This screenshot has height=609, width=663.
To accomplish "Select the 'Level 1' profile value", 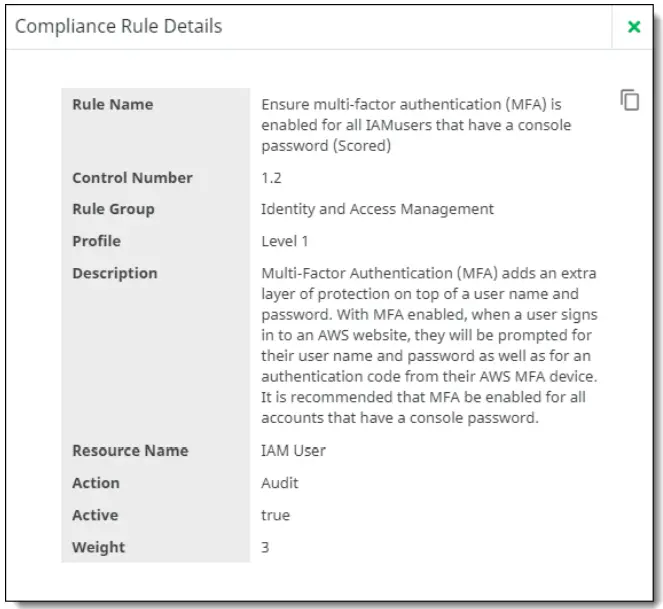I will point(285,241).
